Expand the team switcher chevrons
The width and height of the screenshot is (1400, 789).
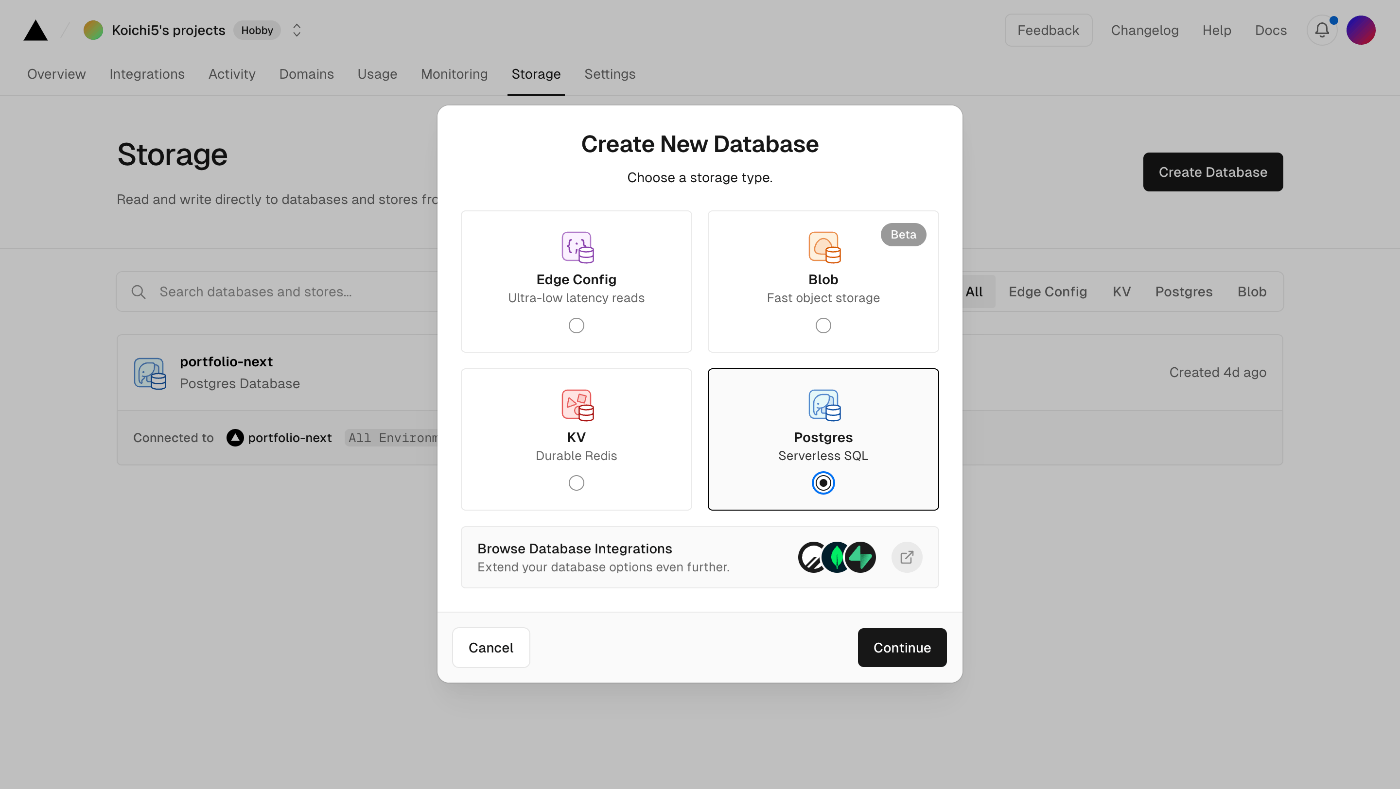click(x=297, y=30)
